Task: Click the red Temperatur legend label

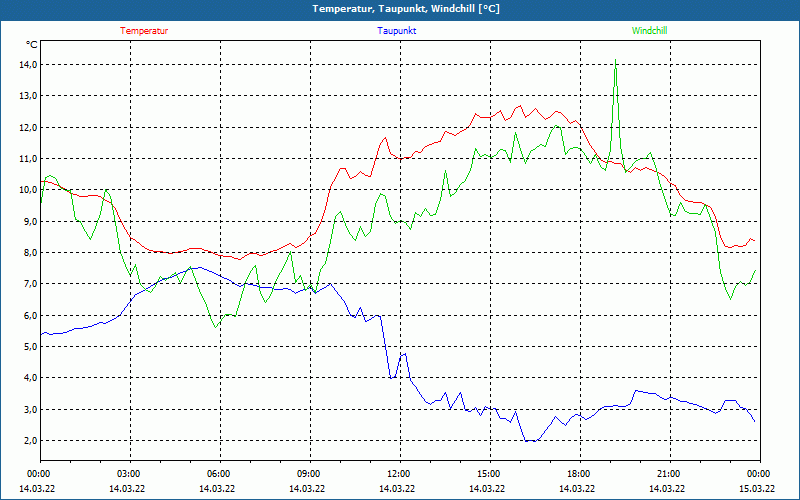Action: (x=144, y=31)
